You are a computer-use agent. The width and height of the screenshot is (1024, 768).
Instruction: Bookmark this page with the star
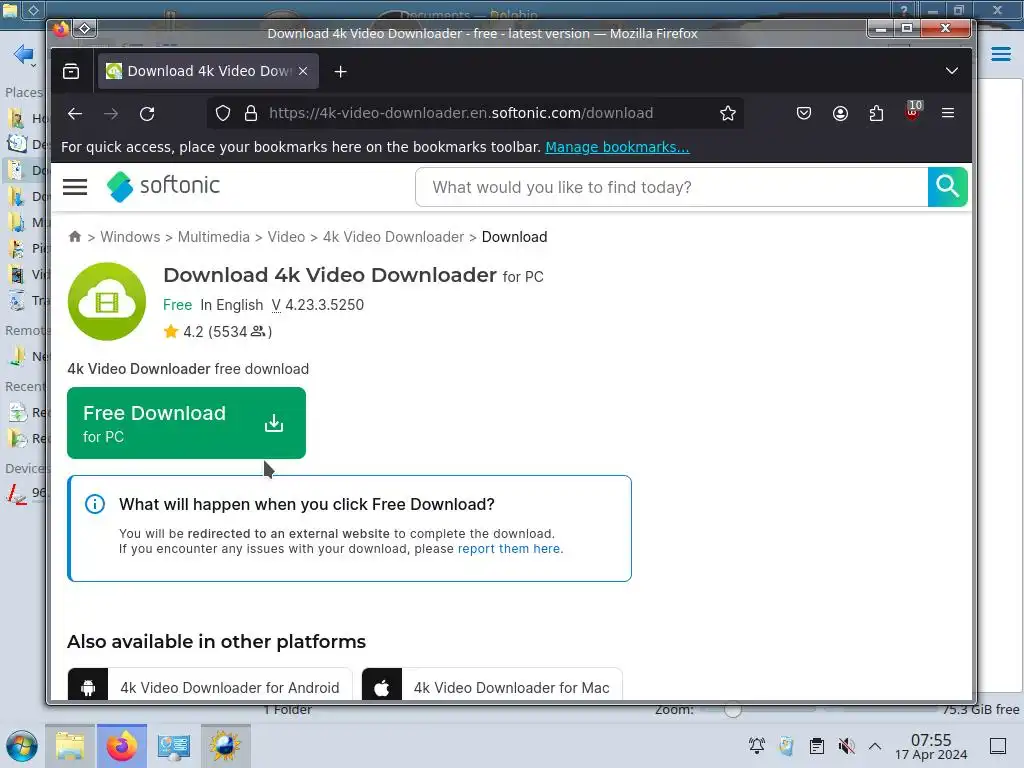[728, 114]
